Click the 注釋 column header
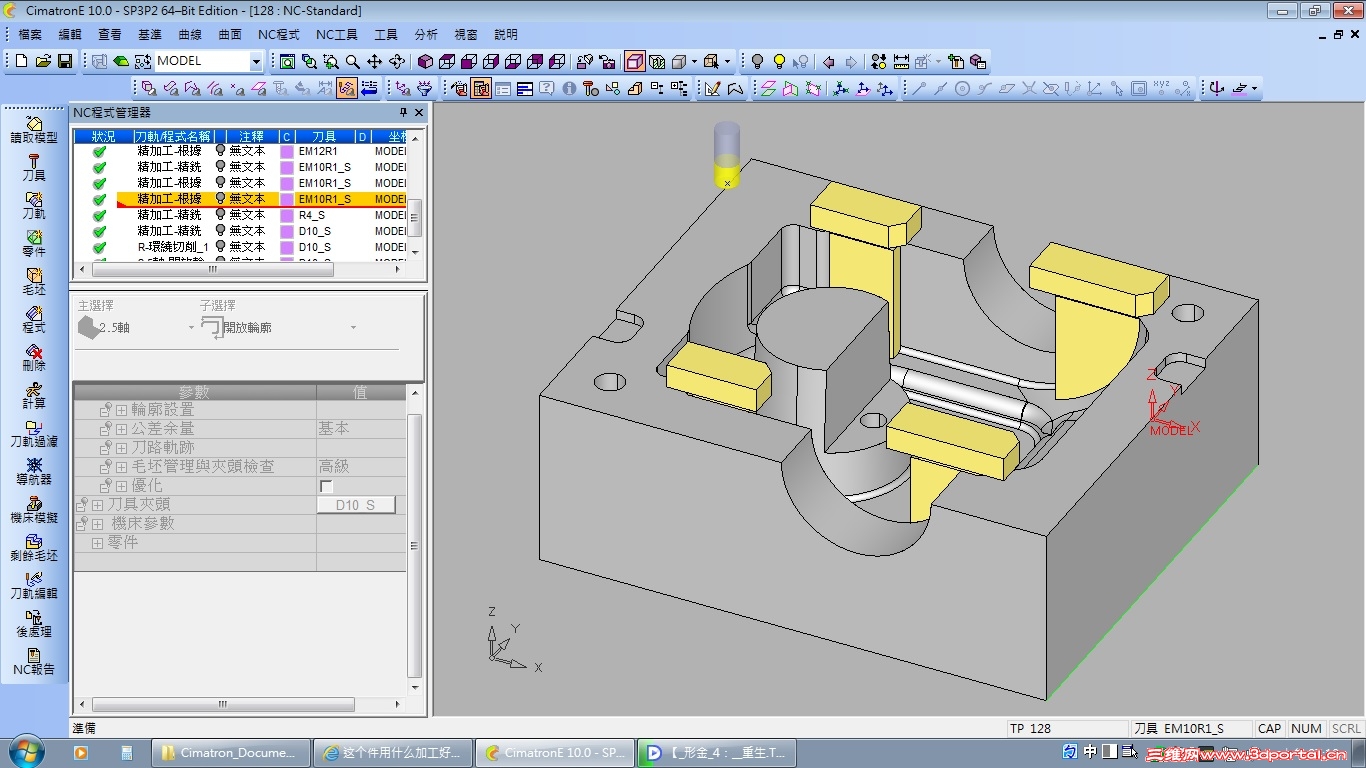 click(x=251, y=136)
